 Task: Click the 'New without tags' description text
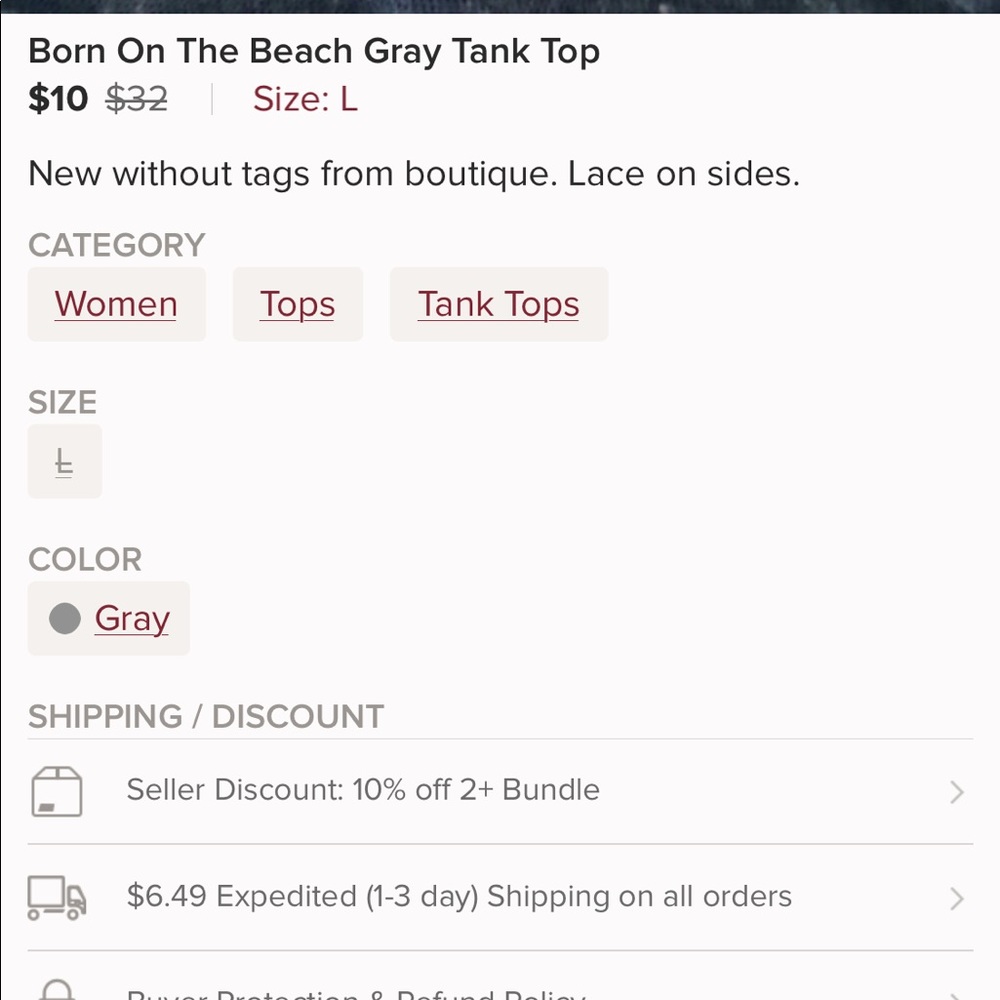coord(414,174)
